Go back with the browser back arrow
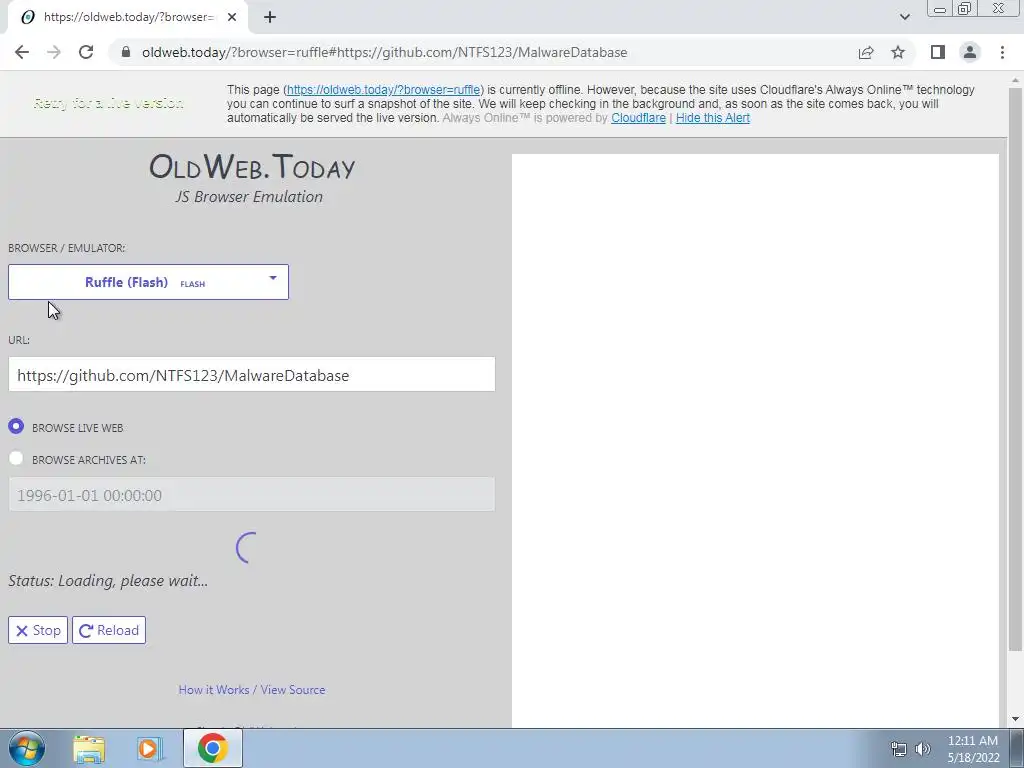This screenshot has height=768, width=1024. tap(22, 52)
